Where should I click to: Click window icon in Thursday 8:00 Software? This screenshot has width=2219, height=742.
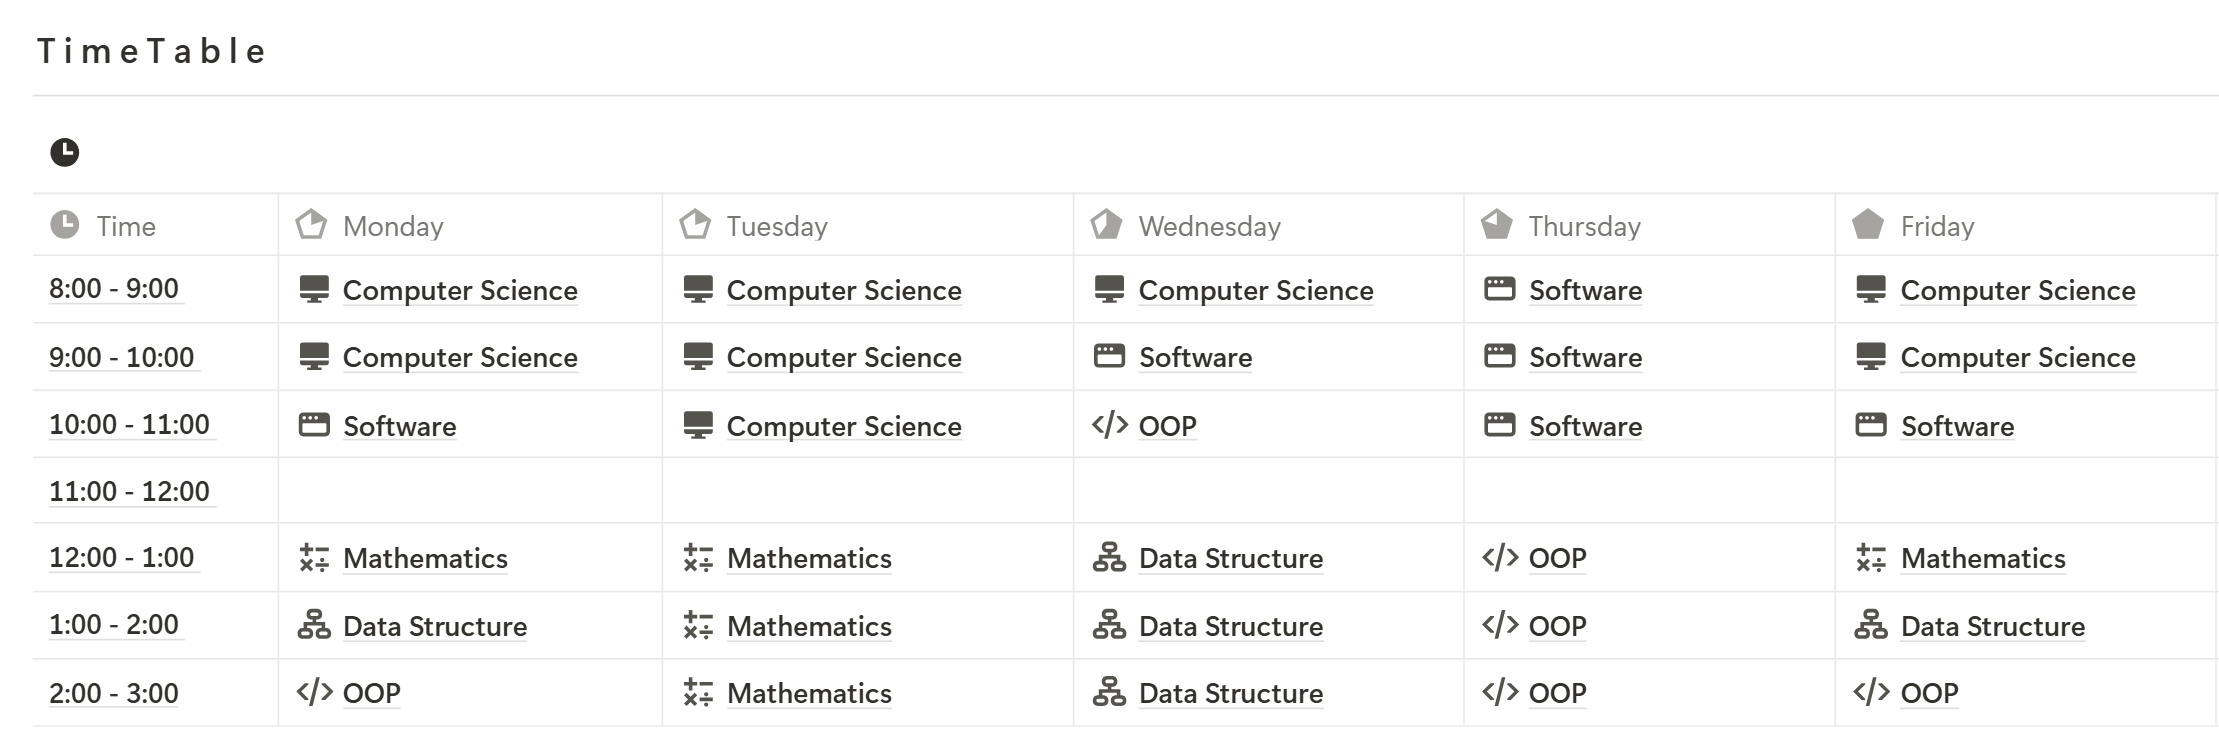coord(1499,289)
